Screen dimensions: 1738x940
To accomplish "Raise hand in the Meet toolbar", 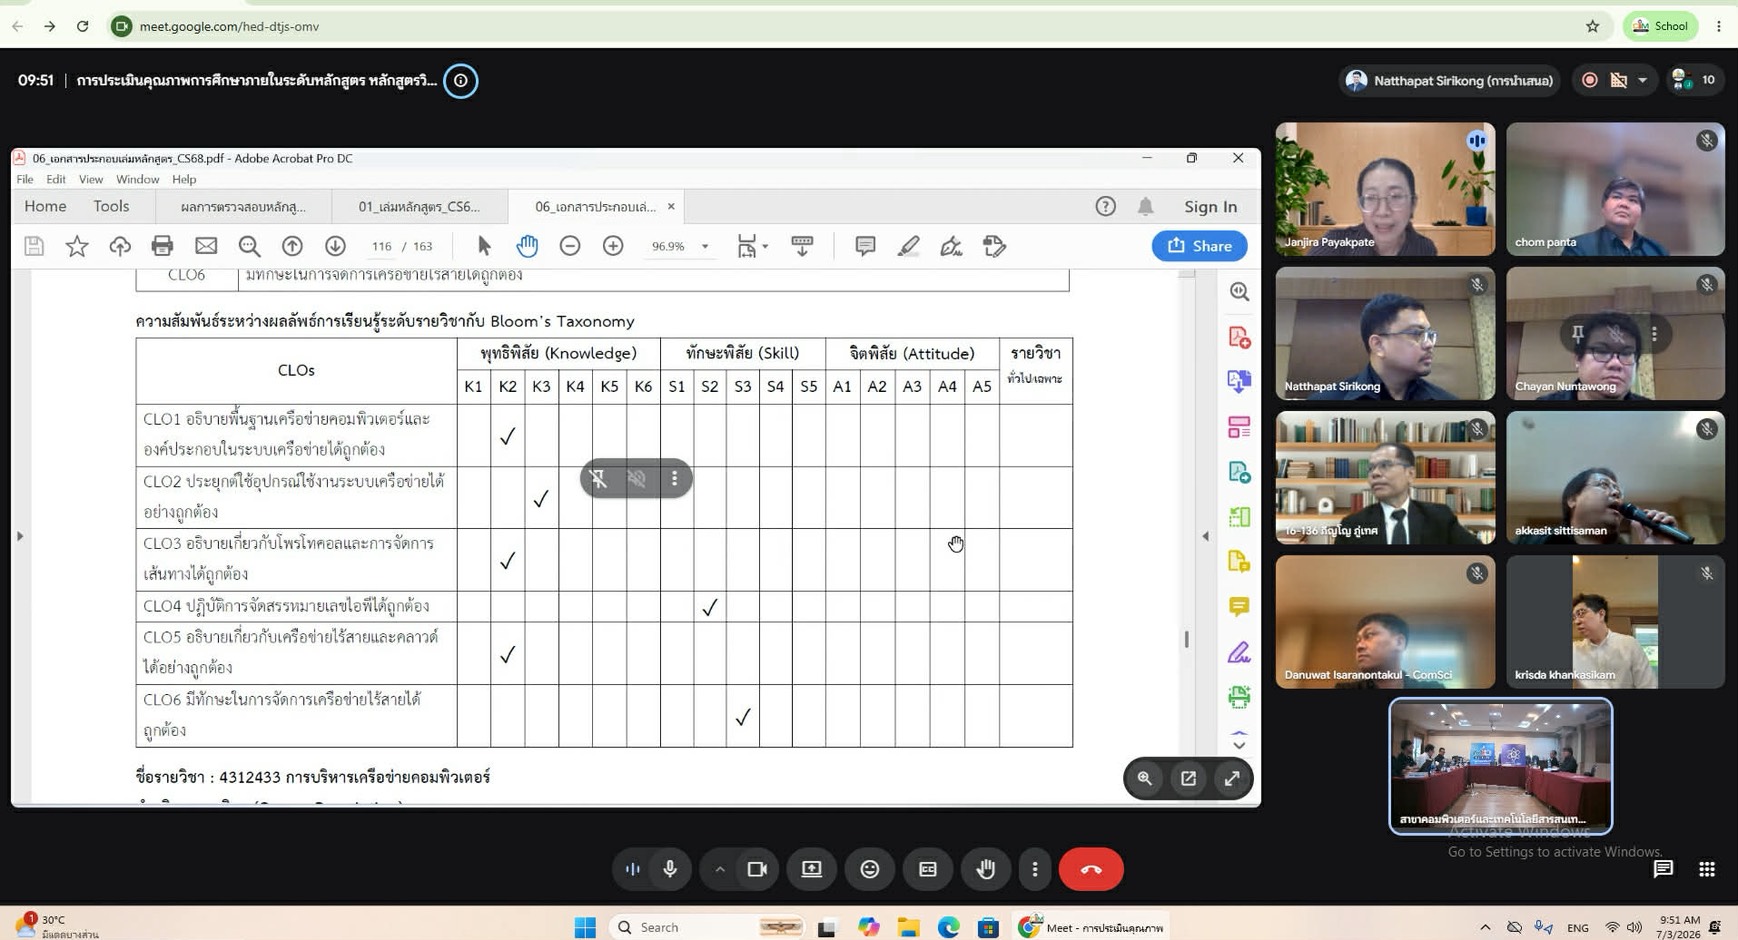I will pos(986,869).
